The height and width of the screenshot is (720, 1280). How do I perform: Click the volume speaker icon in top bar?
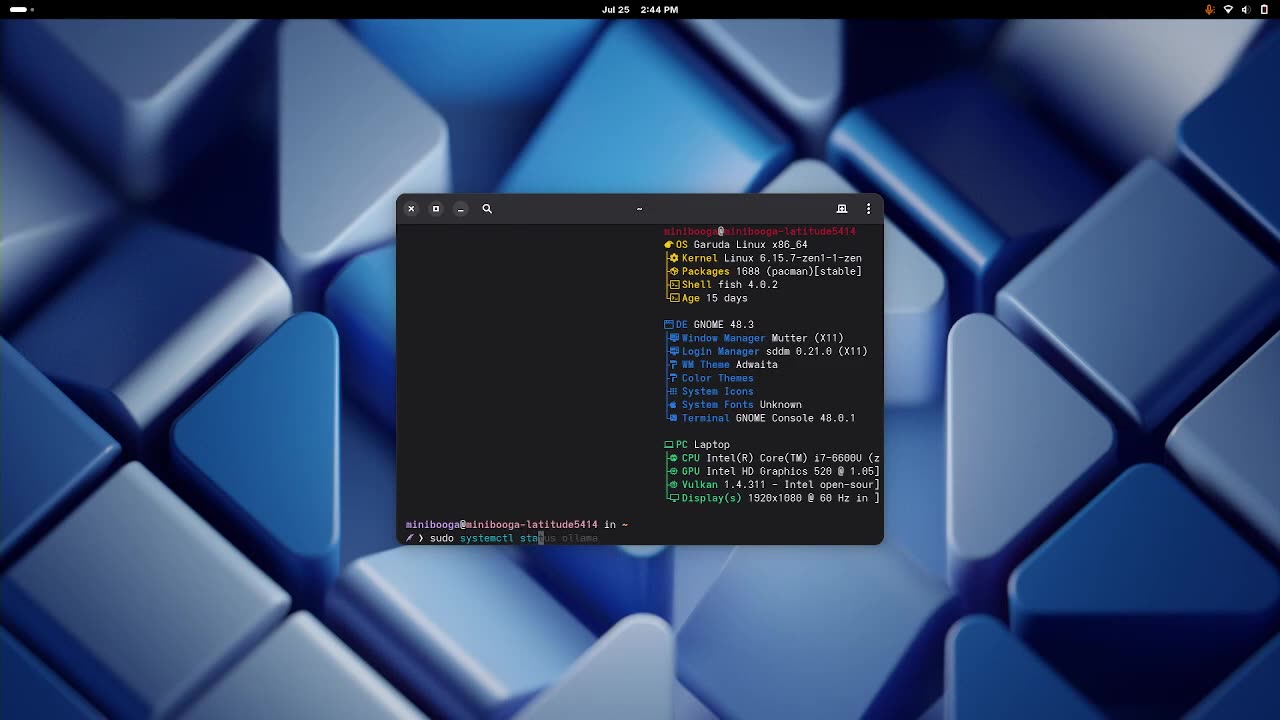pos(1246,10)
